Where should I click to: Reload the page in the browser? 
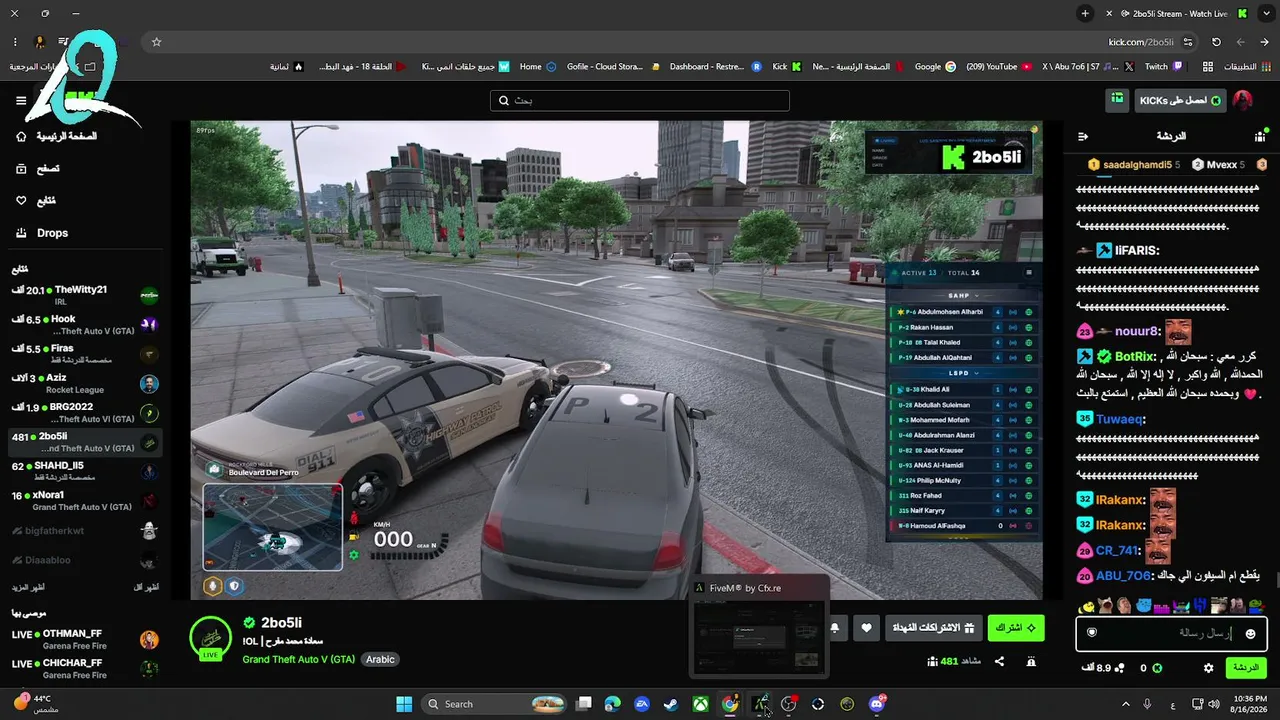point(1216,42)
